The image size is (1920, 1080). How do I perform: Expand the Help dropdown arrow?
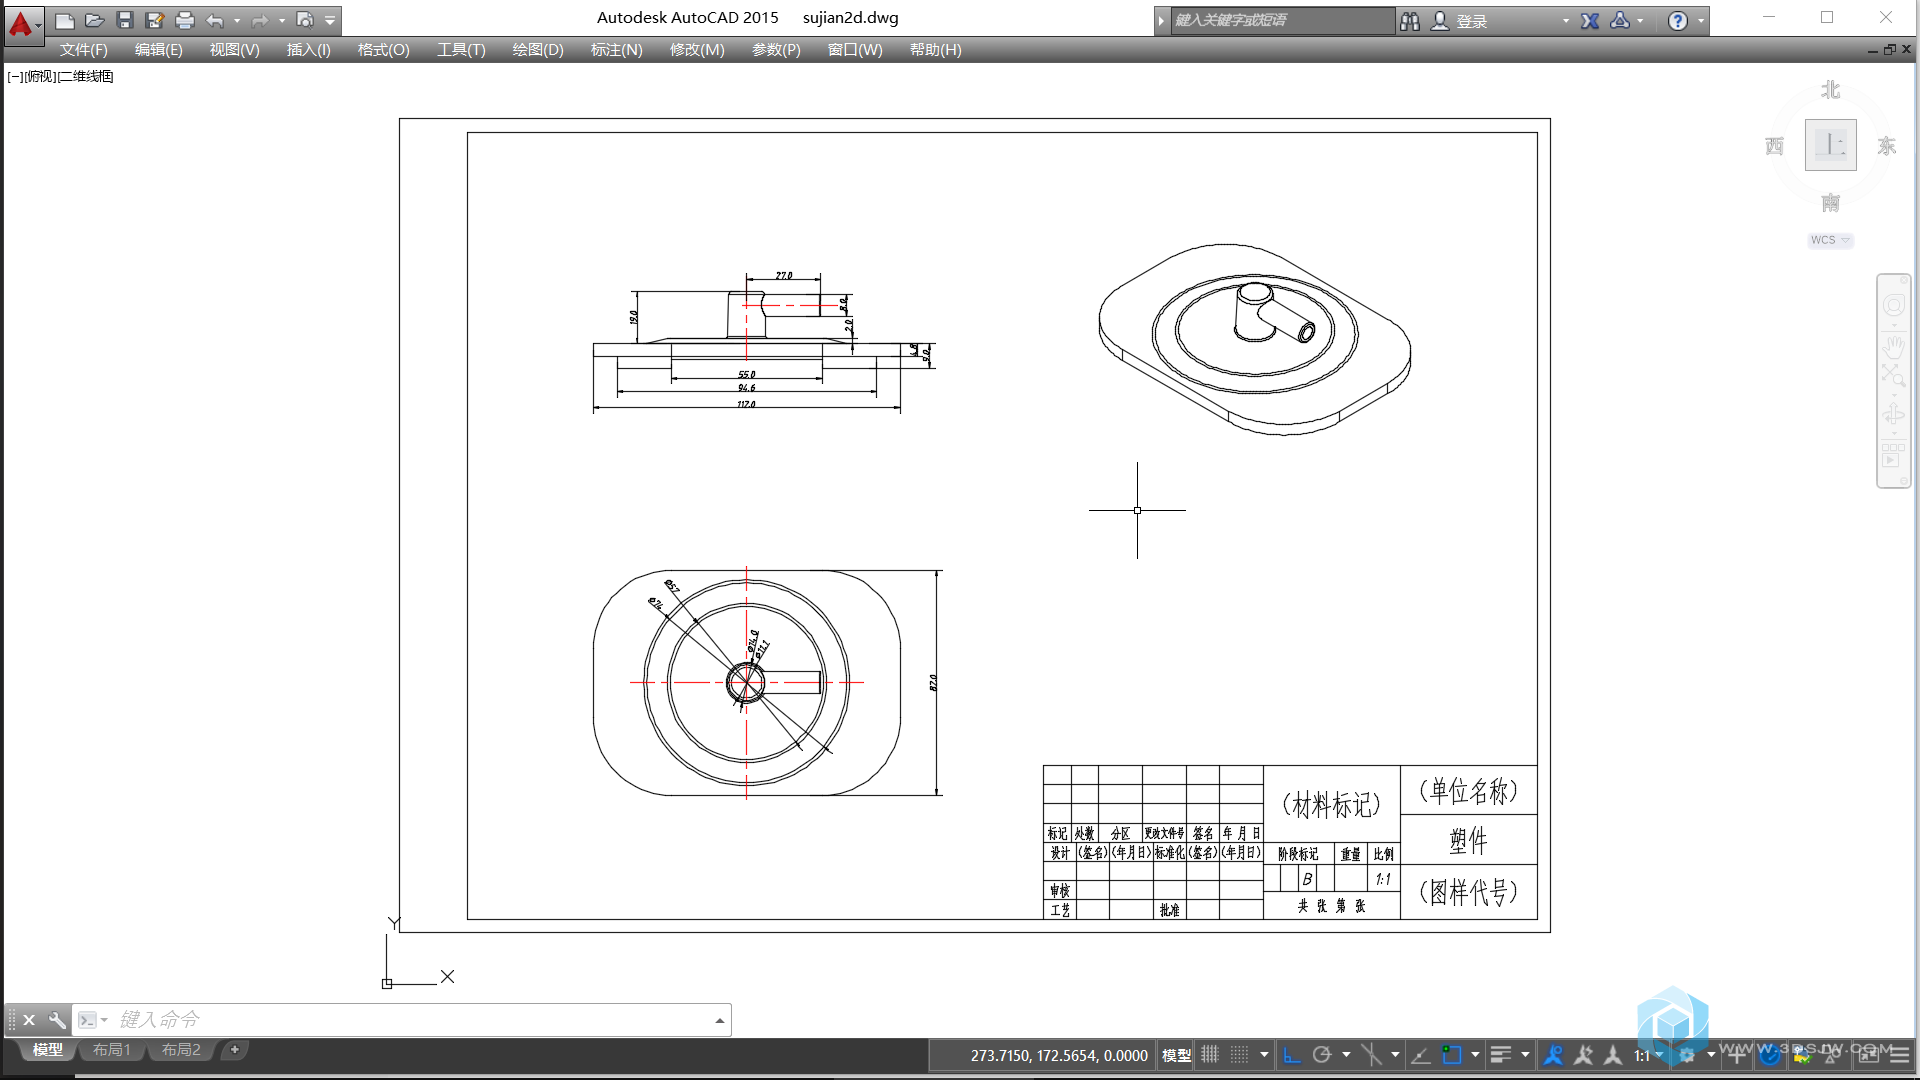[1701, 21]
